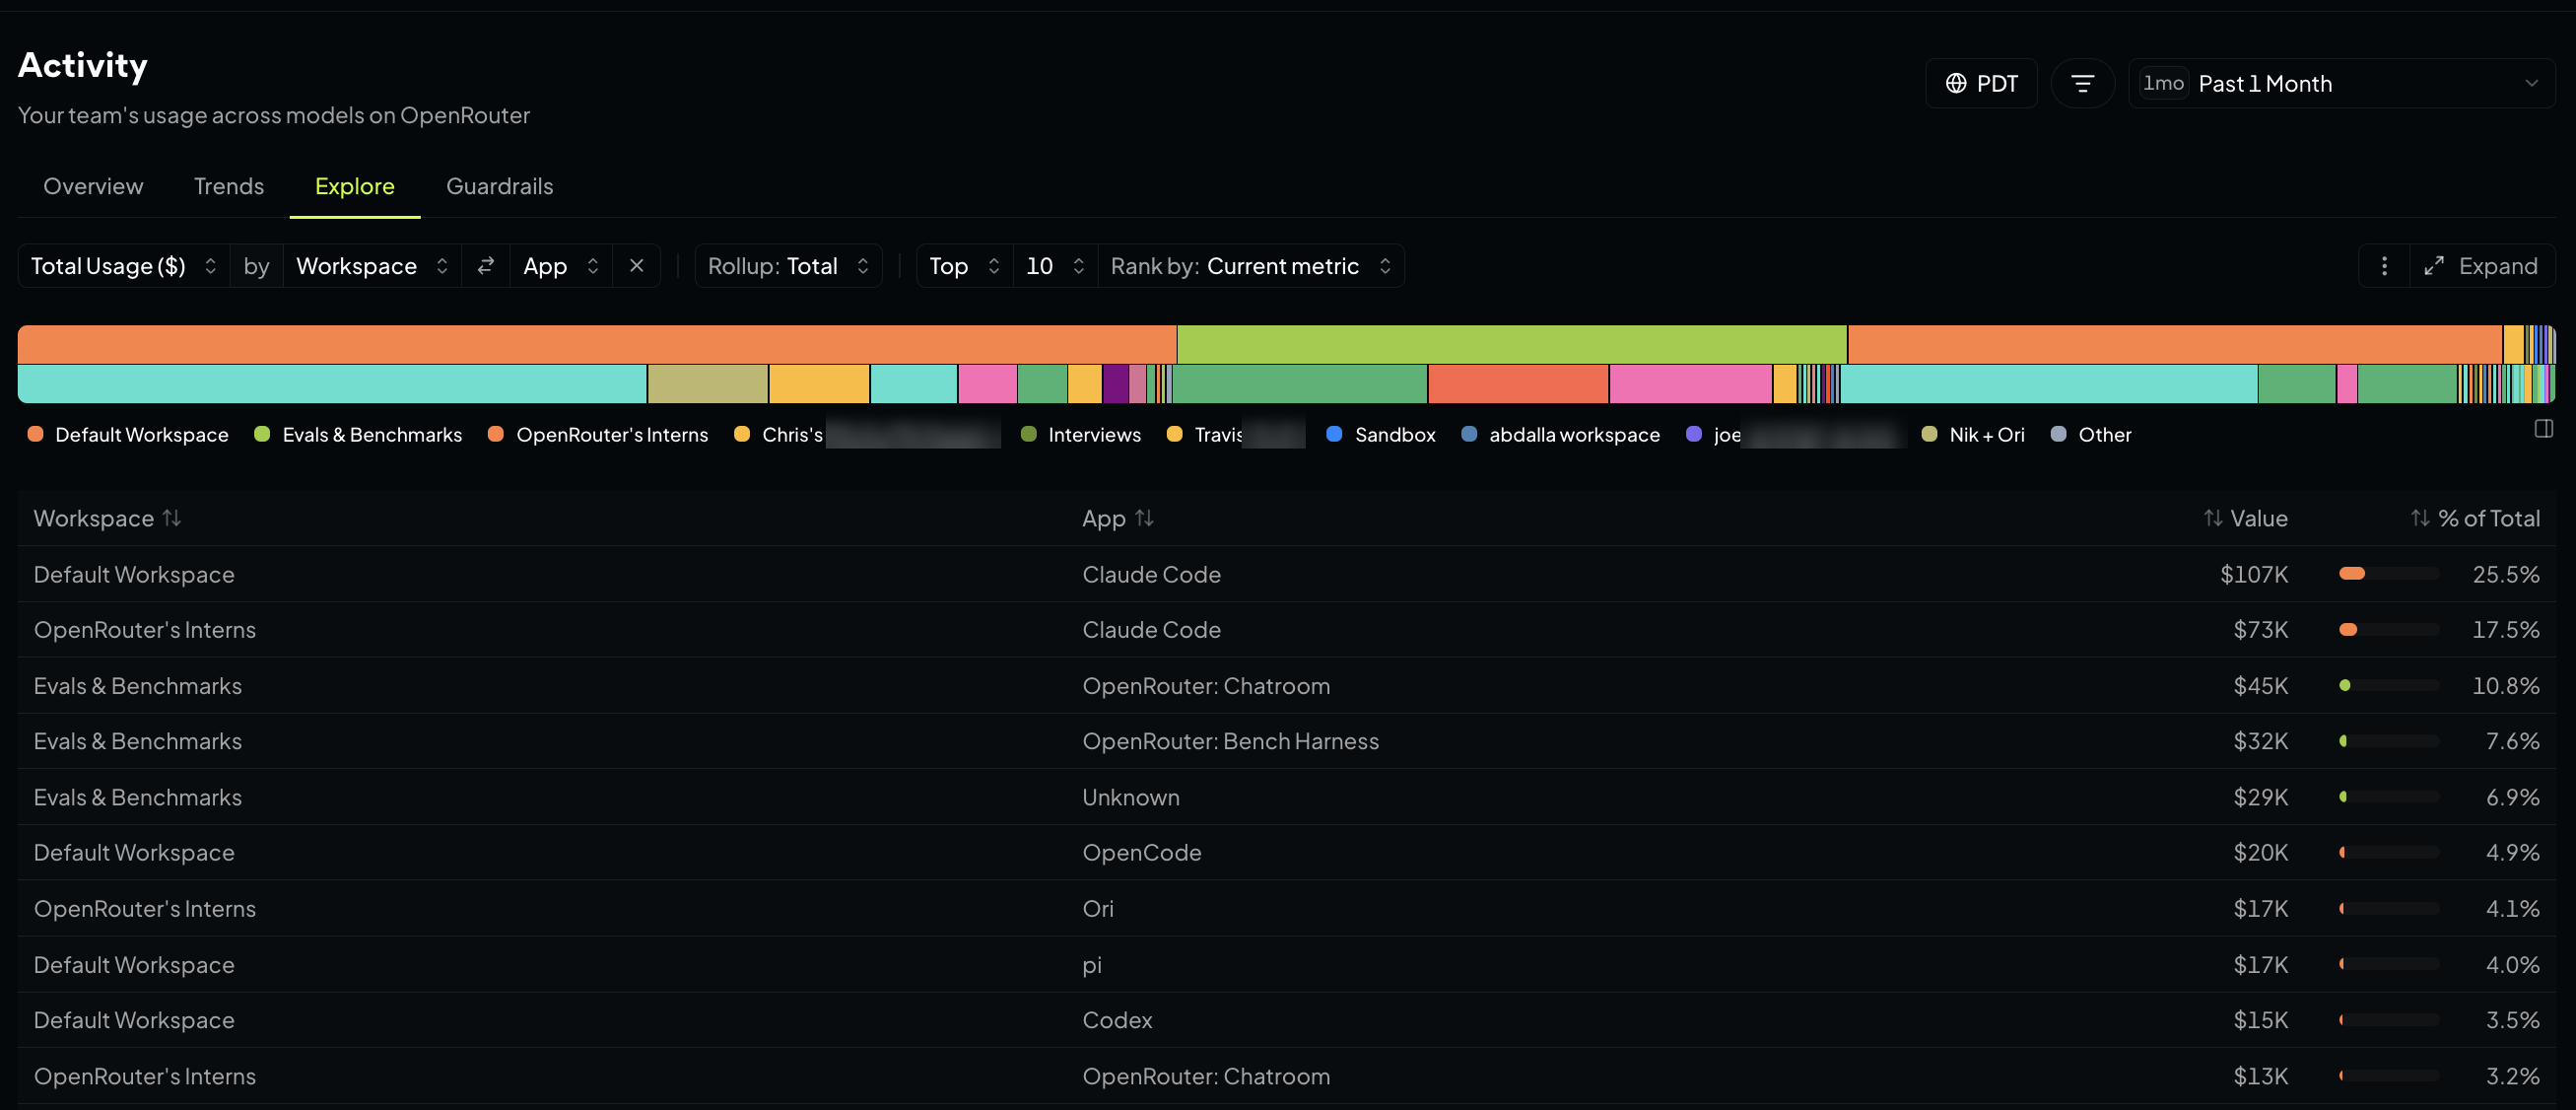Image resolution: width=2576 pixels, height=1110 pixels.
Task: Click the second orange segment in upper bar
Action: coord(2175,344)
